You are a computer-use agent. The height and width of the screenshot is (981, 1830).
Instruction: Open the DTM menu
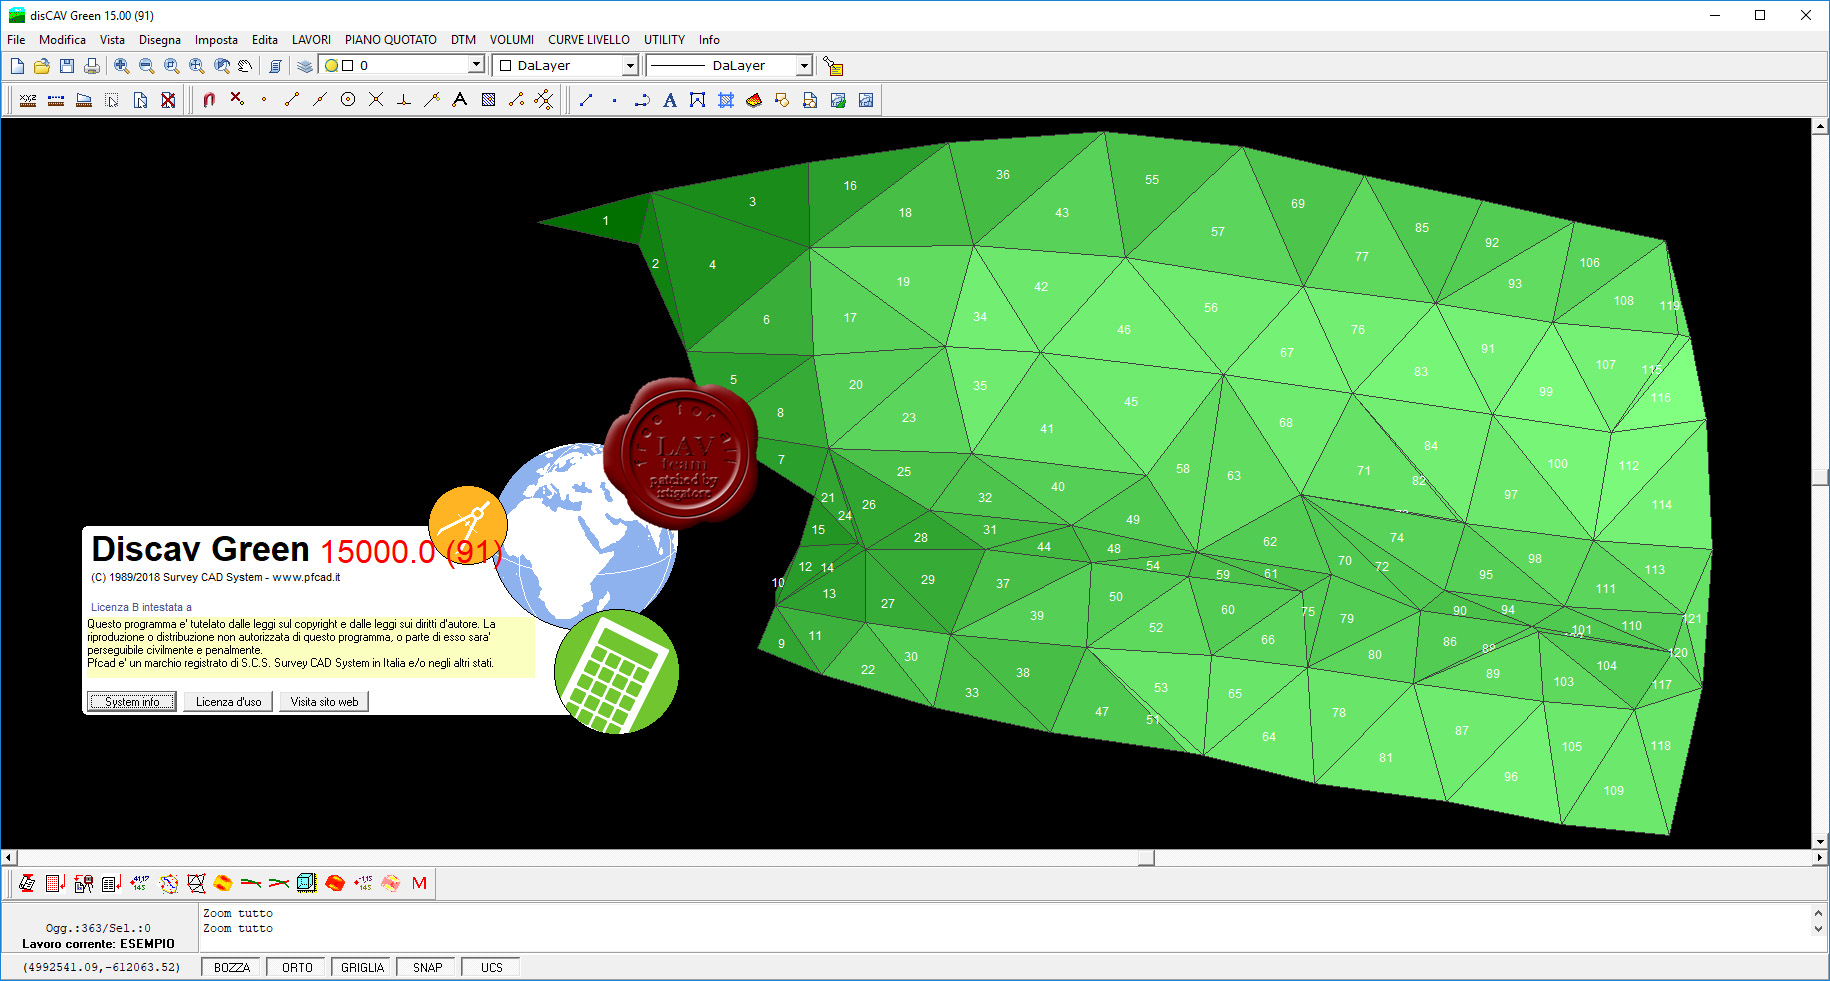click(x=463, y=40)
